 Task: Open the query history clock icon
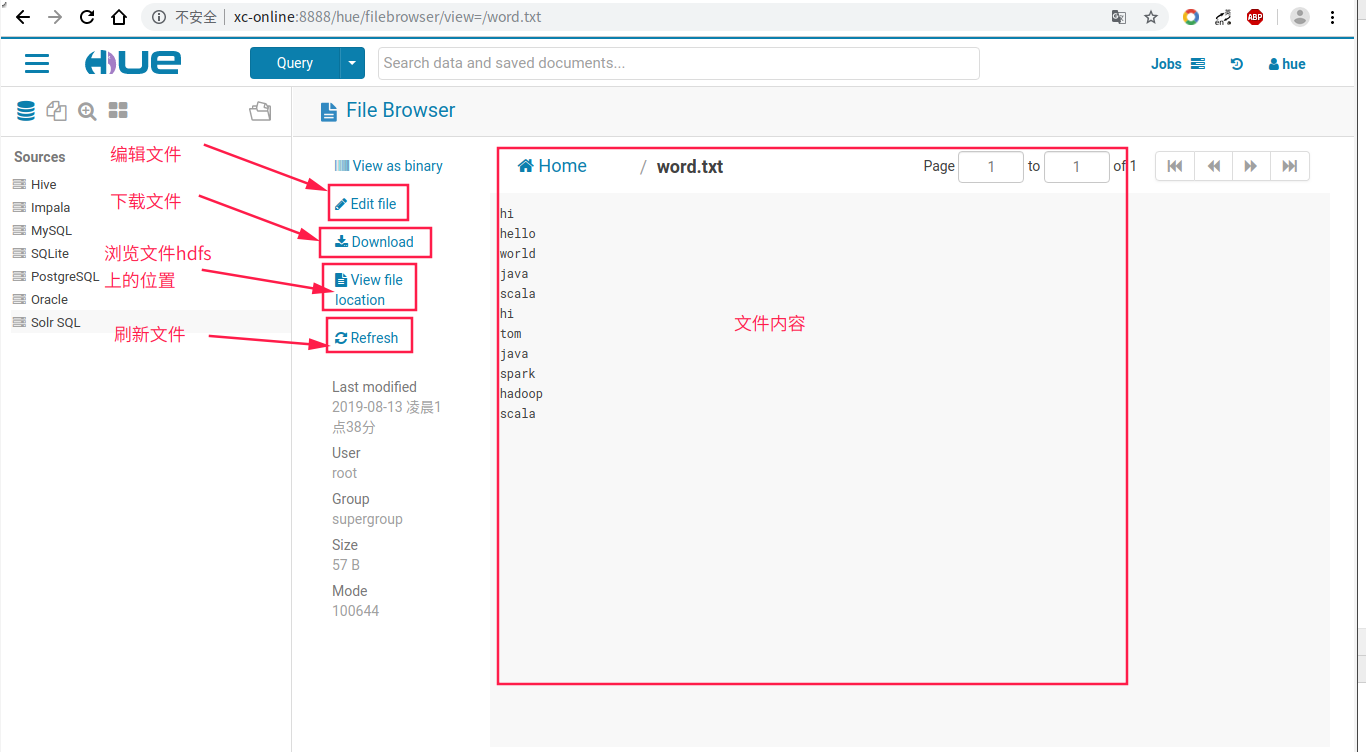point(1237,64)
